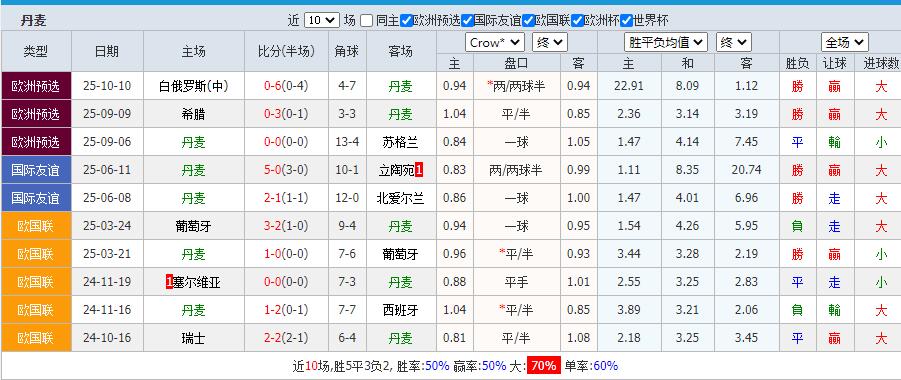Click the 角球 column header

347,51
